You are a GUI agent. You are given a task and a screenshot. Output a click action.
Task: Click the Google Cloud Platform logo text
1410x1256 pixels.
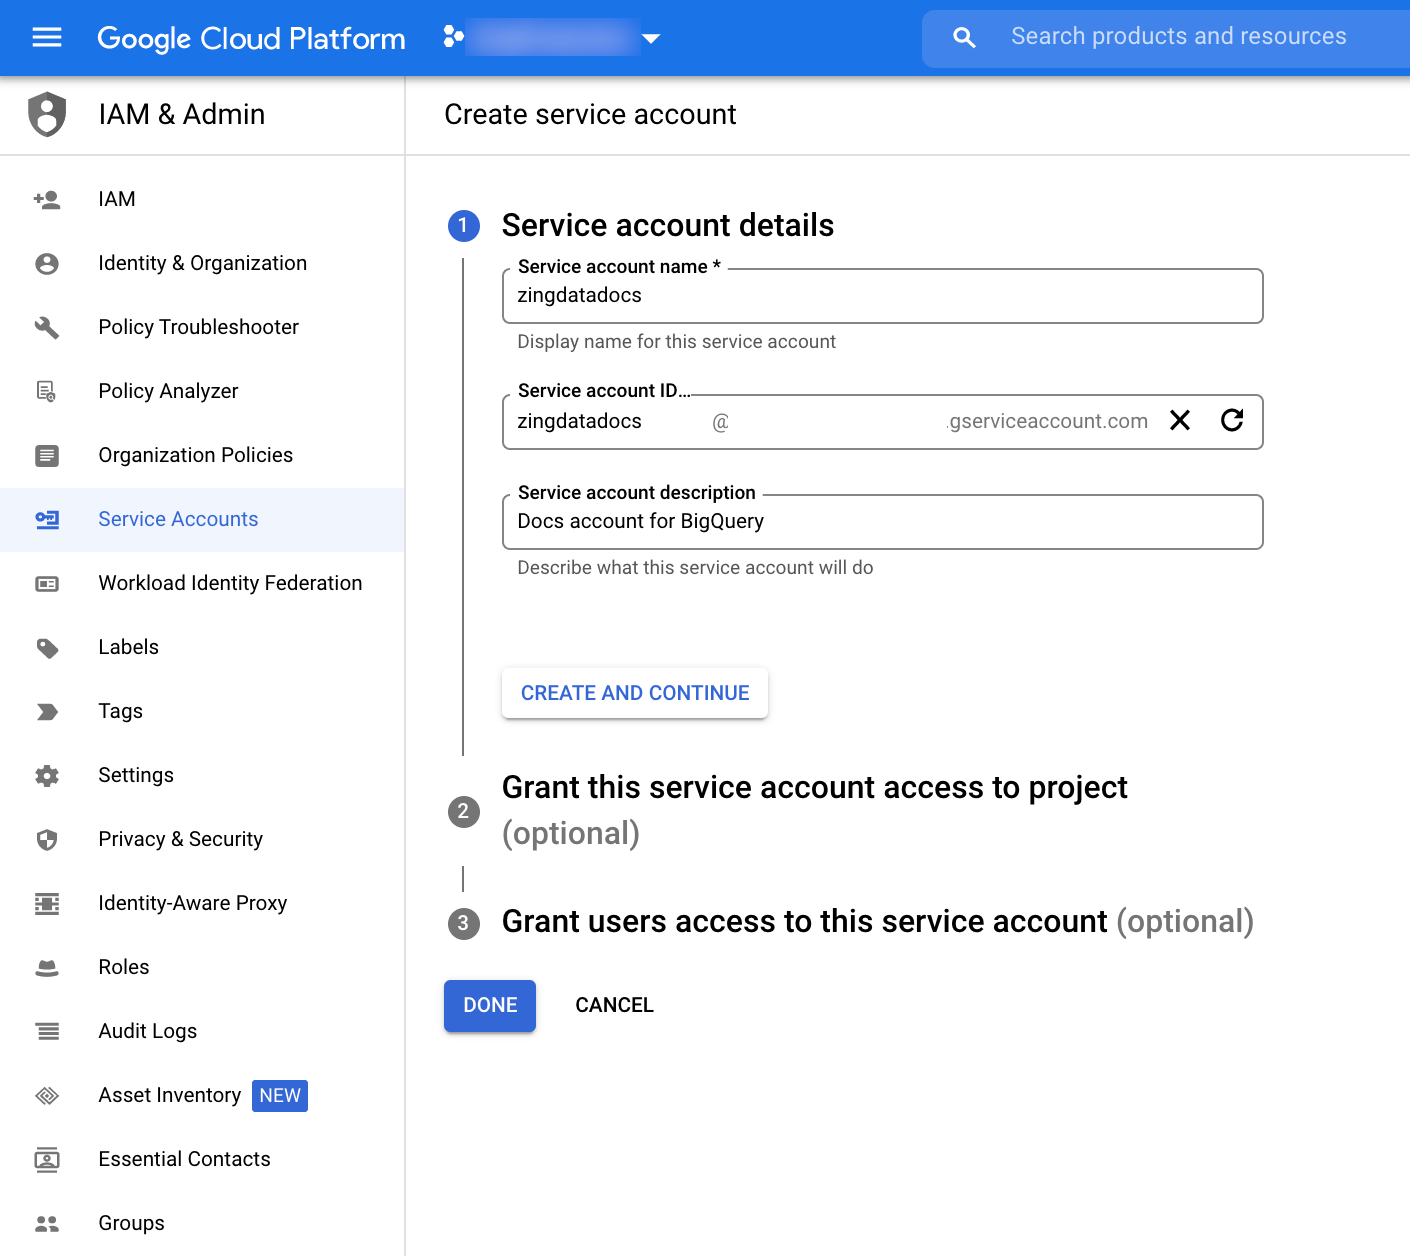tap(251, 38)
